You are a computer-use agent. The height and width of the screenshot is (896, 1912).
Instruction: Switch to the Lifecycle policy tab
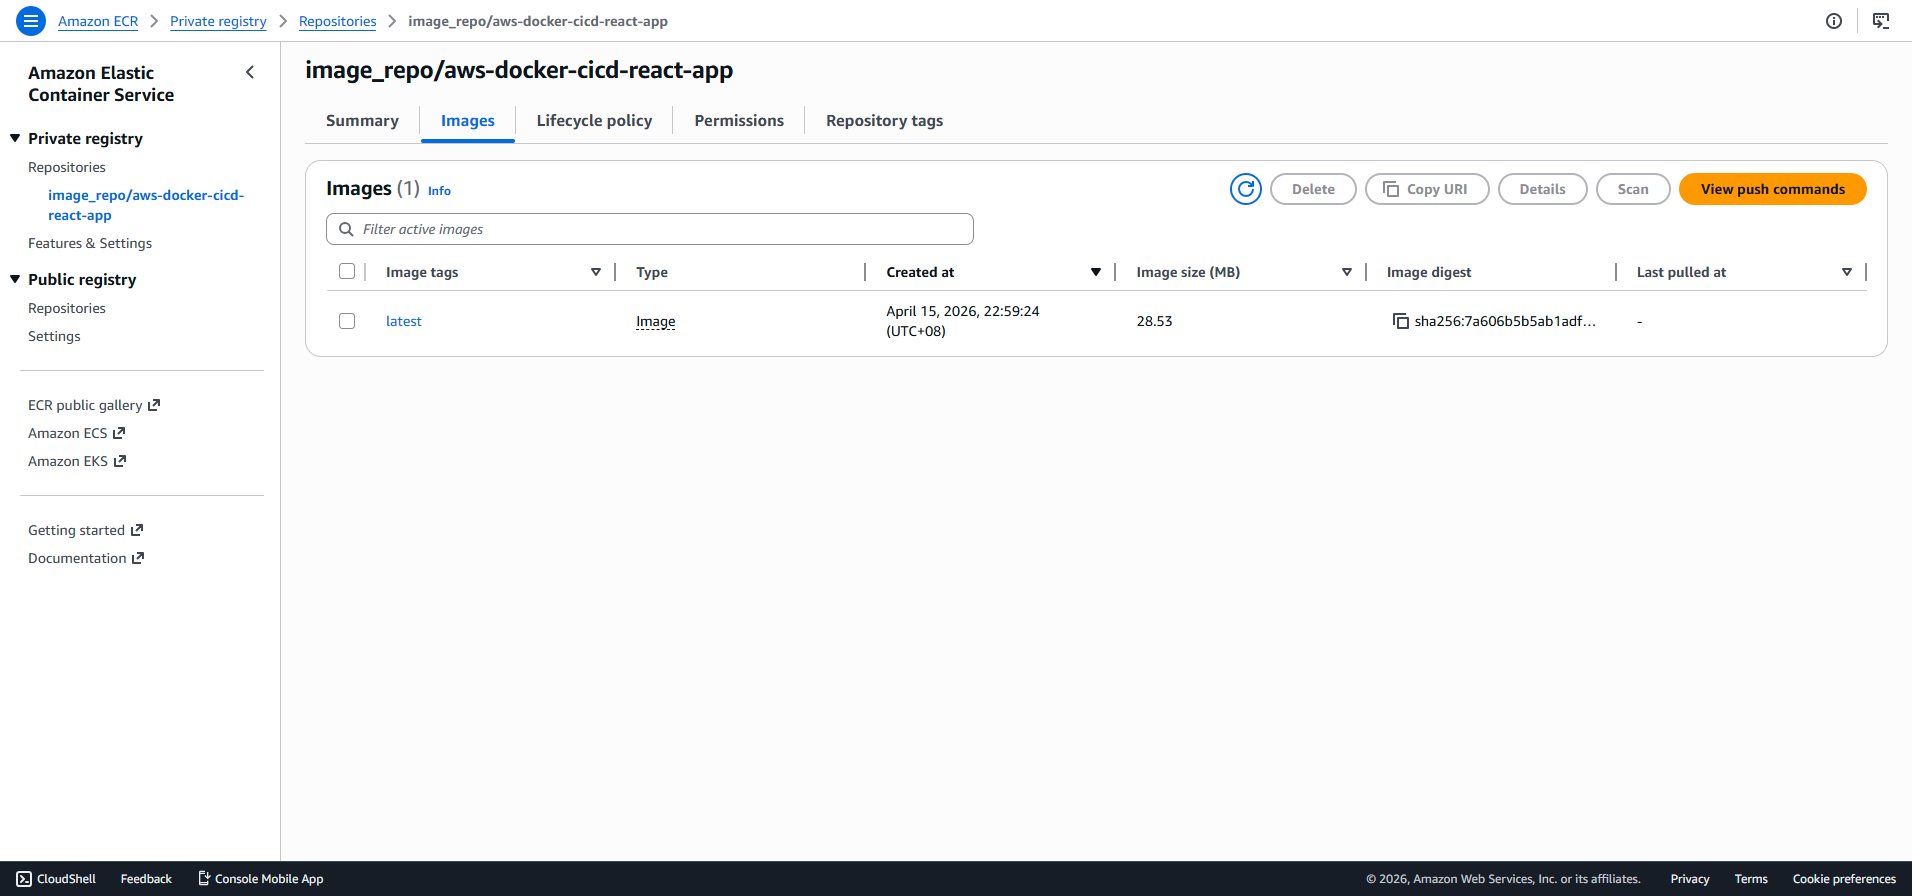pos(594,121)
